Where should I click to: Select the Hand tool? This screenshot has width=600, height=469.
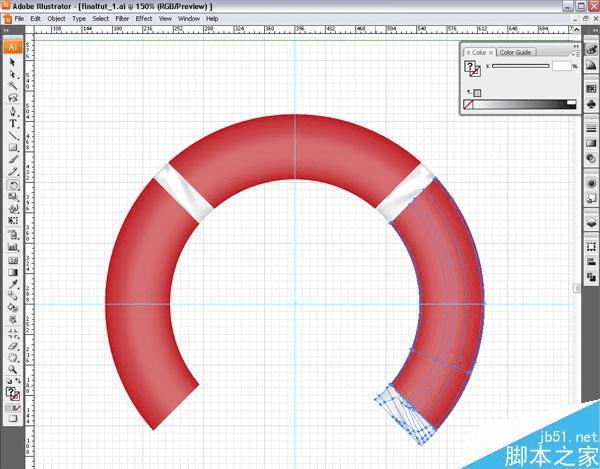point(13,358)
